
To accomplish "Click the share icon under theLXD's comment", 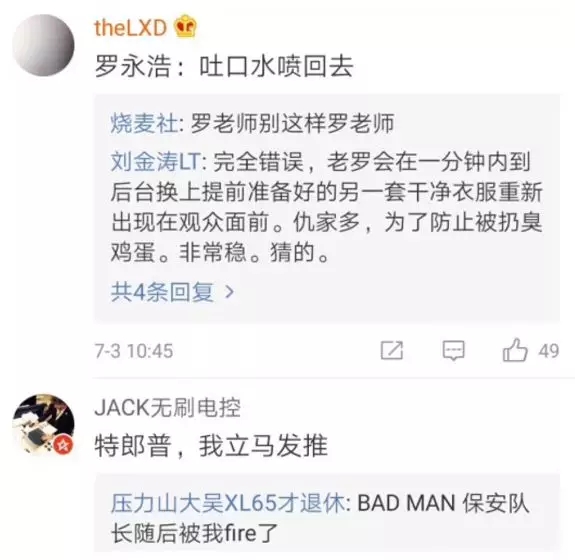I will (x=392, y=350).
